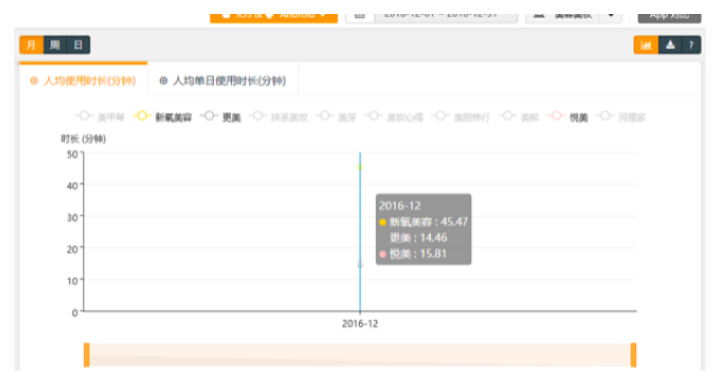
Task: Open the date range picker field
Action: 446,17
